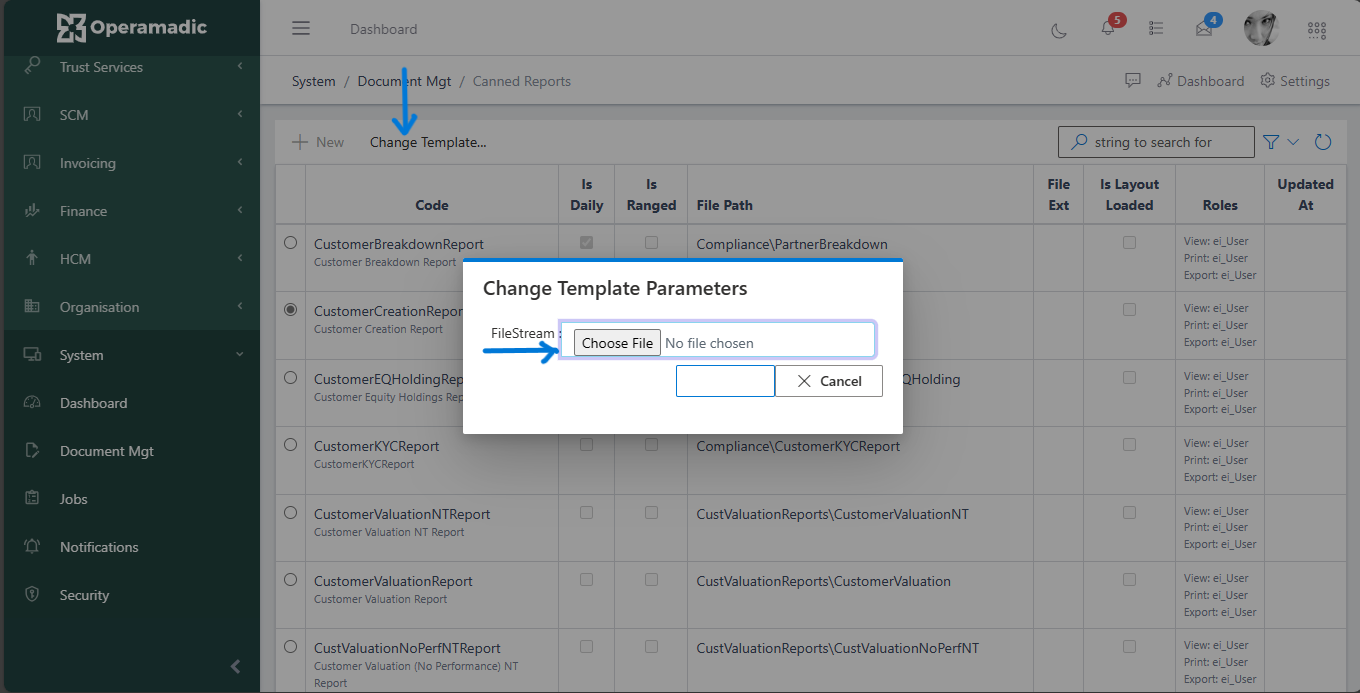Viewport: 1360px width, 693px height.
Task: Click the SCM sidebar icon
Action: coord(32,114)
